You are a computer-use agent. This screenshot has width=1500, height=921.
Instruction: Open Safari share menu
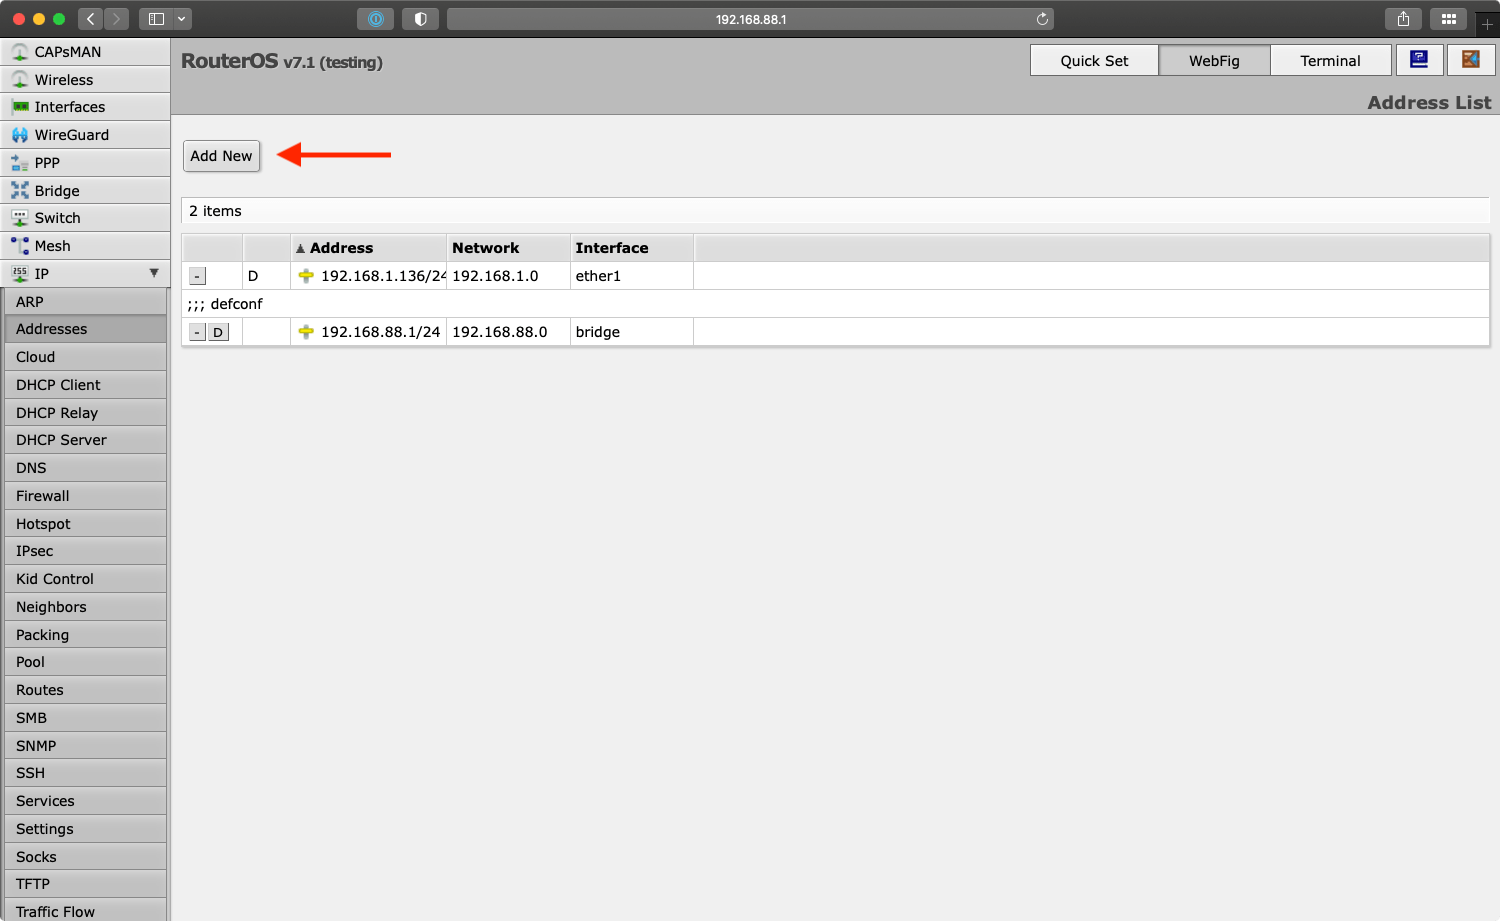pyautogui.click(x=1403, y=19)
